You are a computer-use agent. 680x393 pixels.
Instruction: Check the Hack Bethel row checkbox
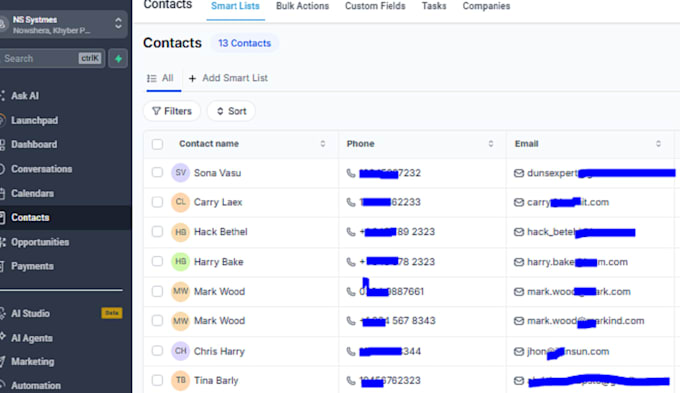(x=157, y=232)
